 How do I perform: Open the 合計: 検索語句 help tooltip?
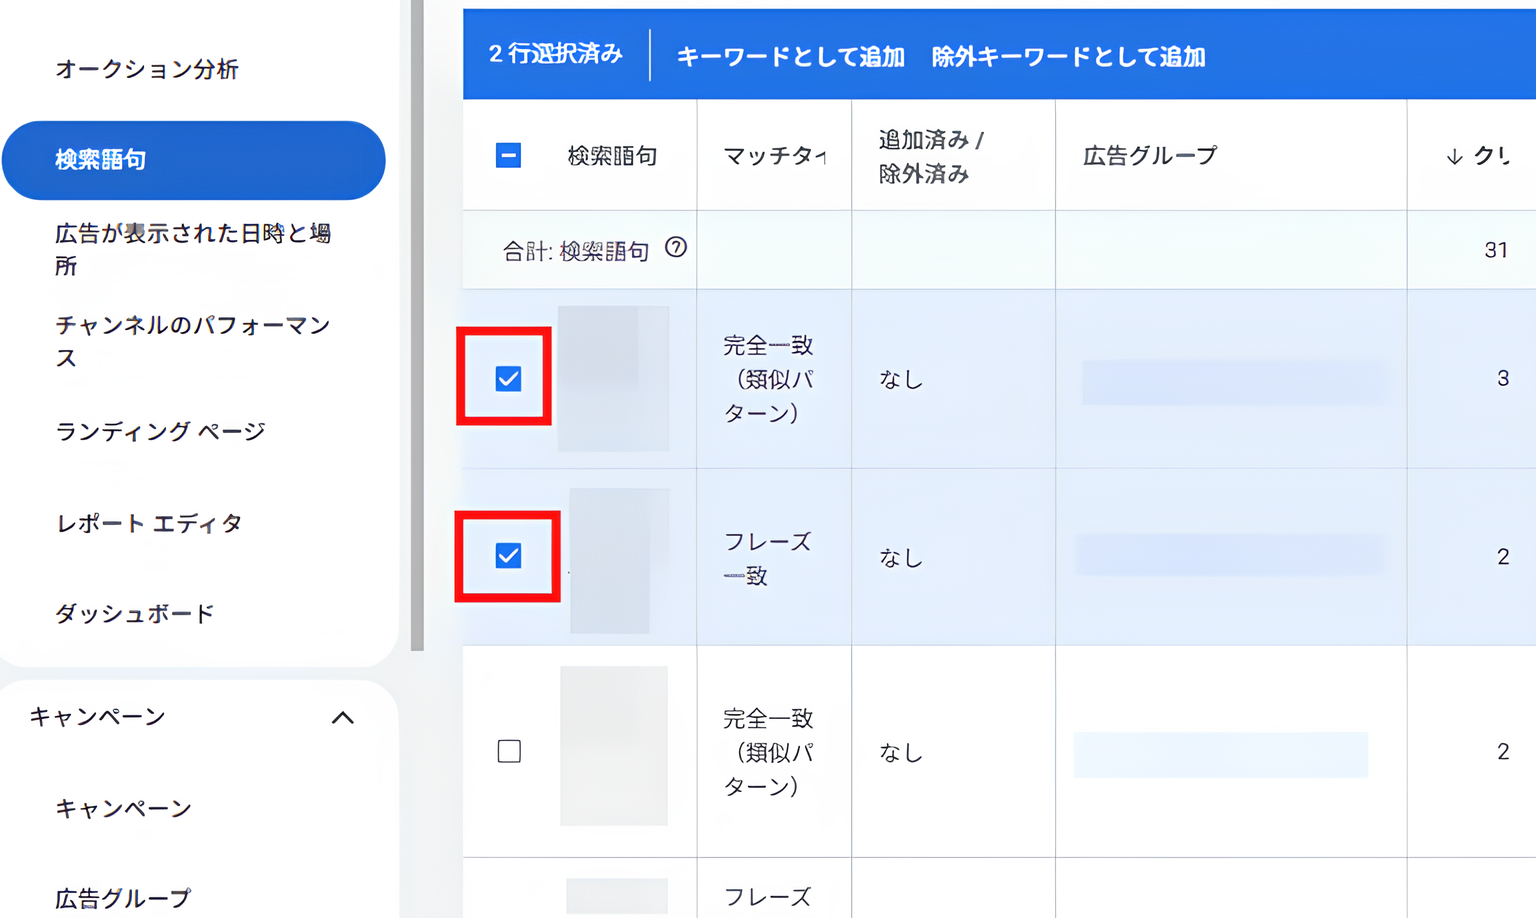[x=676, y=250]
